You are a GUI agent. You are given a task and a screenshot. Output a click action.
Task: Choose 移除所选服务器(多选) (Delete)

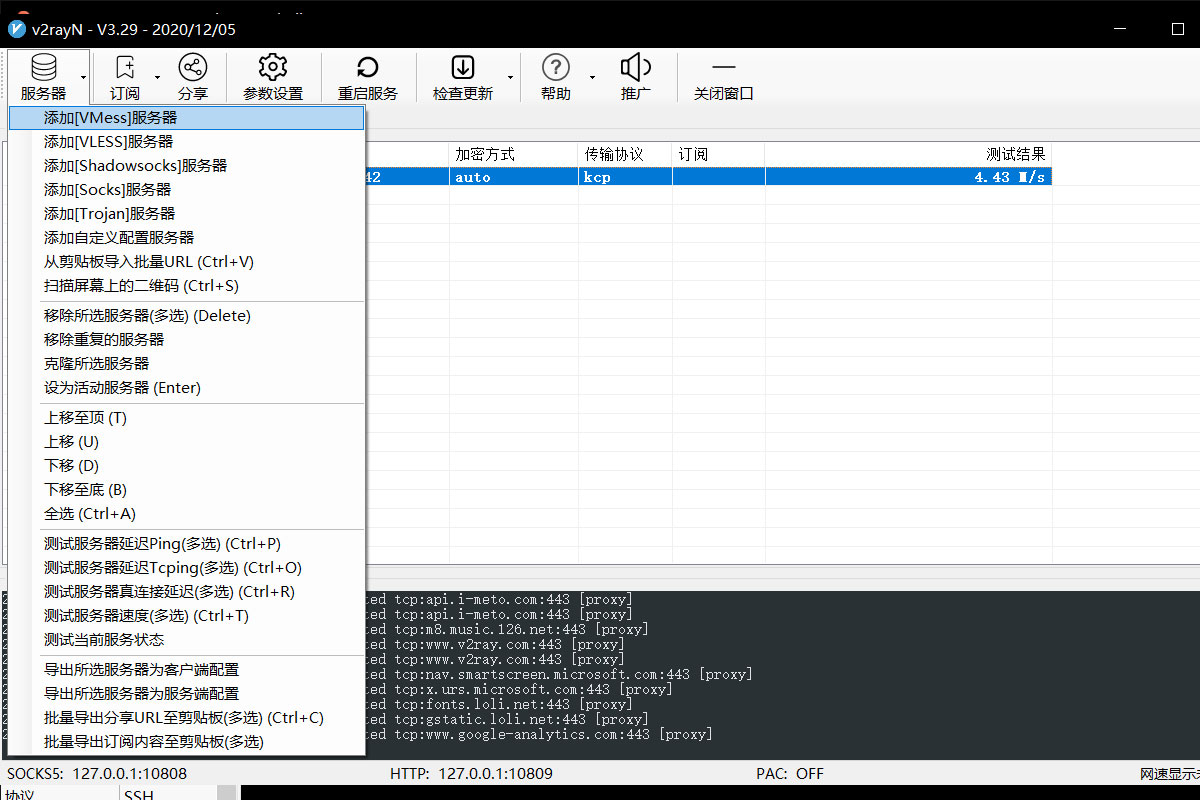click(x=186, y=316)
